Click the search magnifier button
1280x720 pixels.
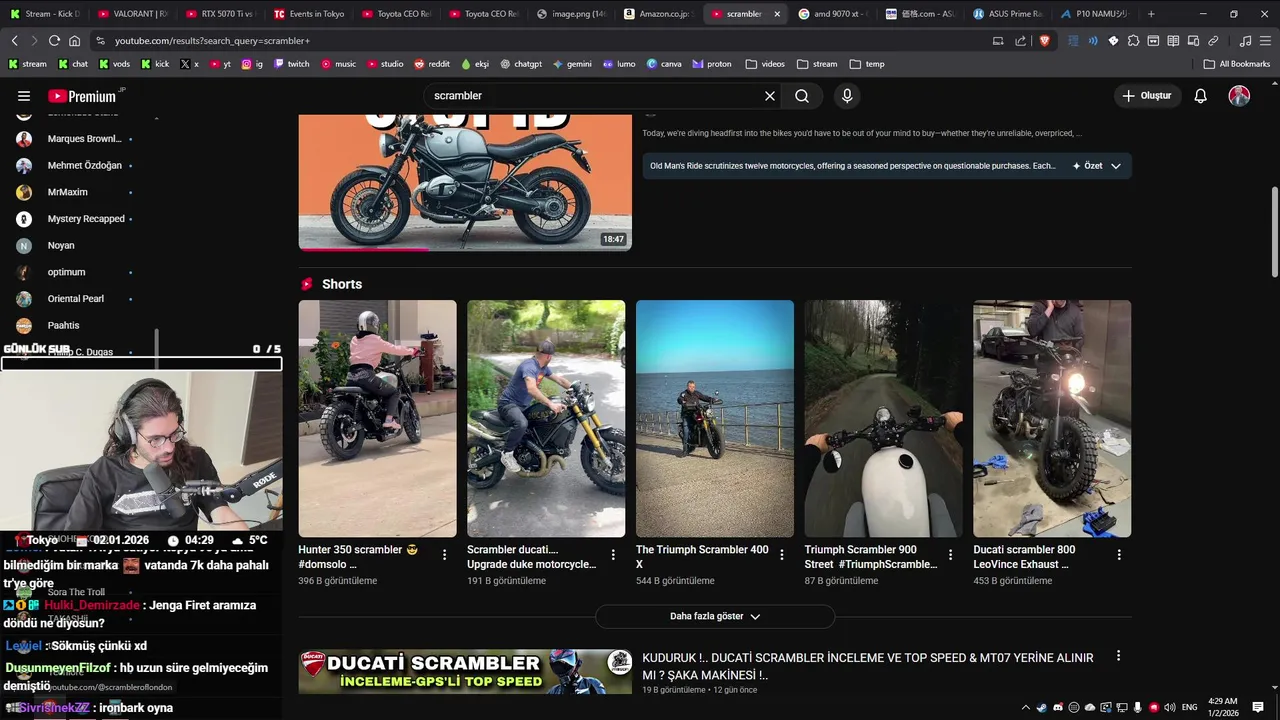(x=802, y=96)
